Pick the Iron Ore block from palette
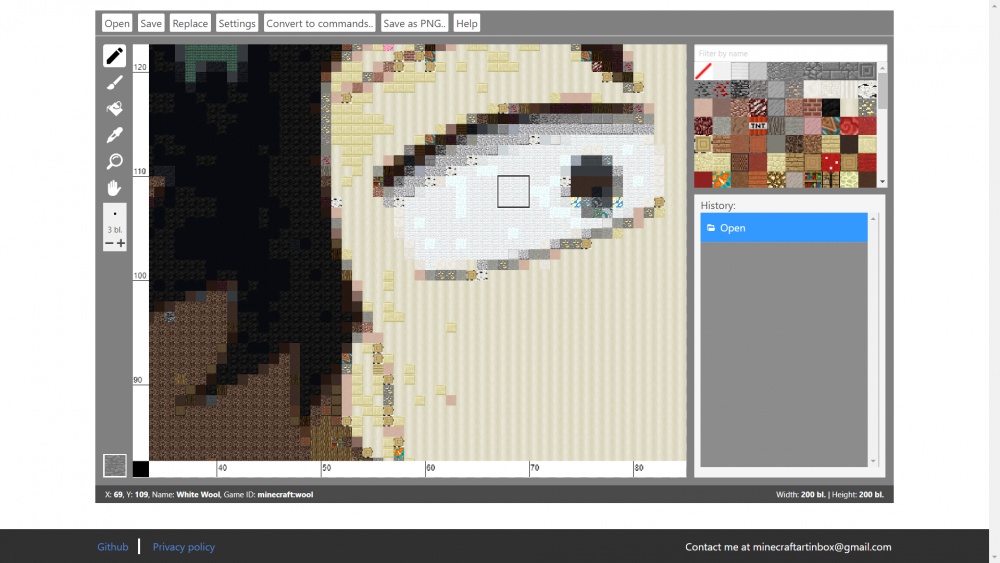This screenshot has width=1000, height=563. [x=794, y=89]
